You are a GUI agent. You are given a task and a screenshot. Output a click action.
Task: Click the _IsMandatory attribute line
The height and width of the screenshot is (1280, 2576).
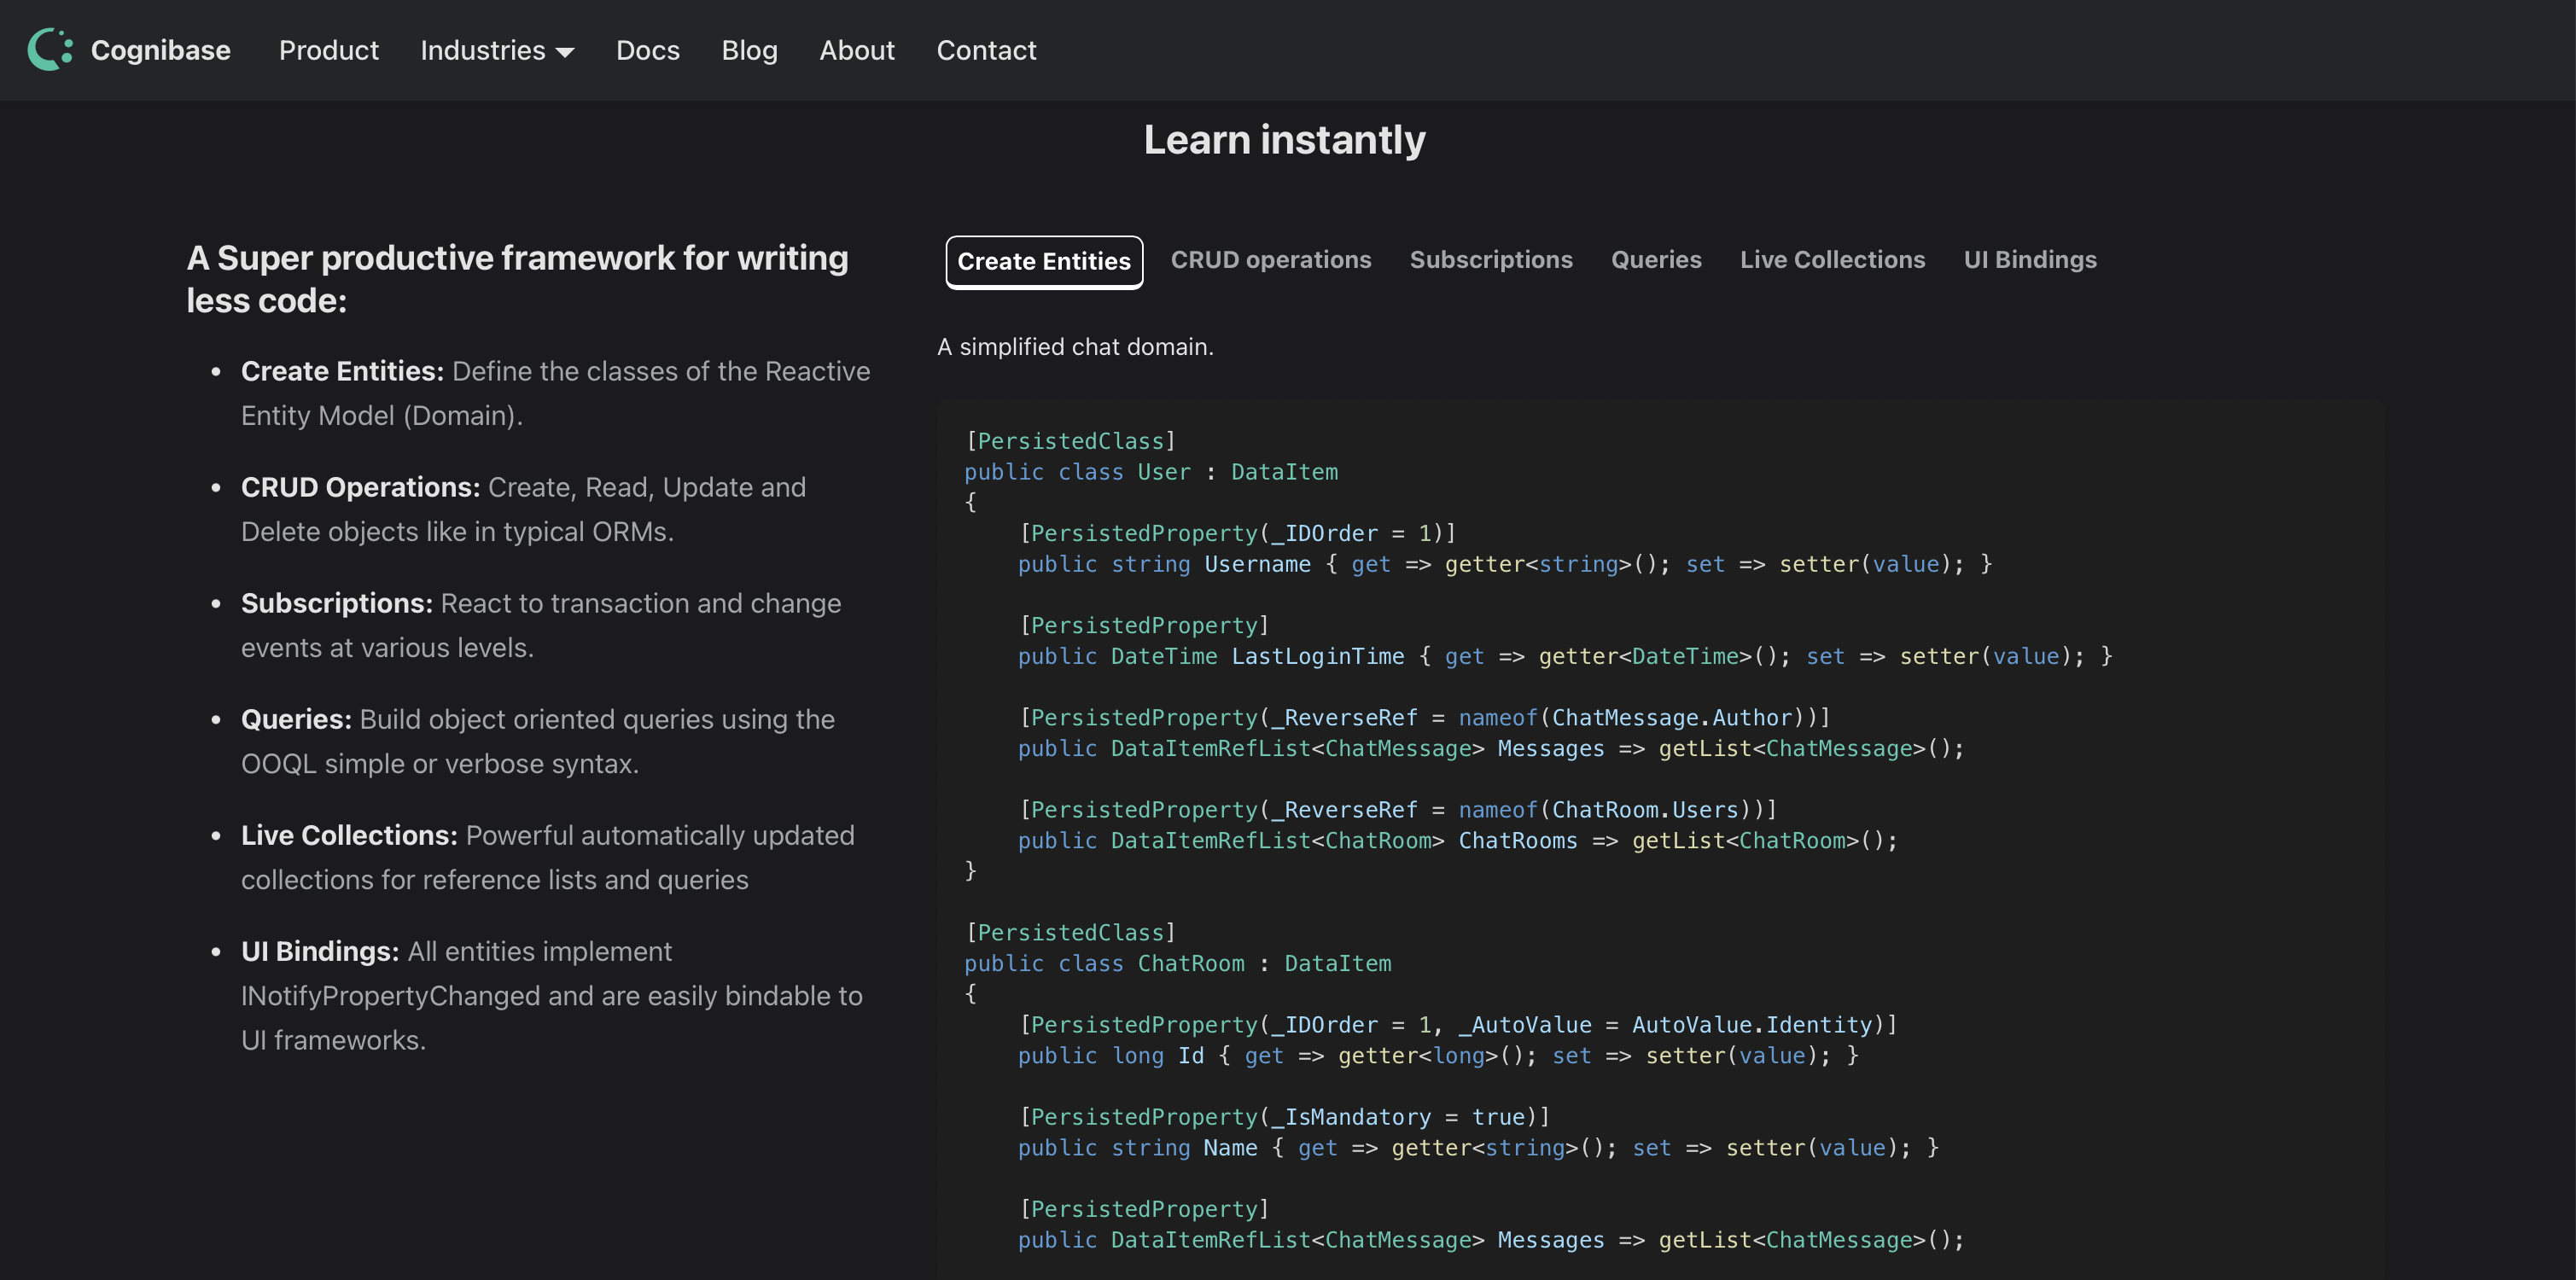[x=1284, y=1117]
